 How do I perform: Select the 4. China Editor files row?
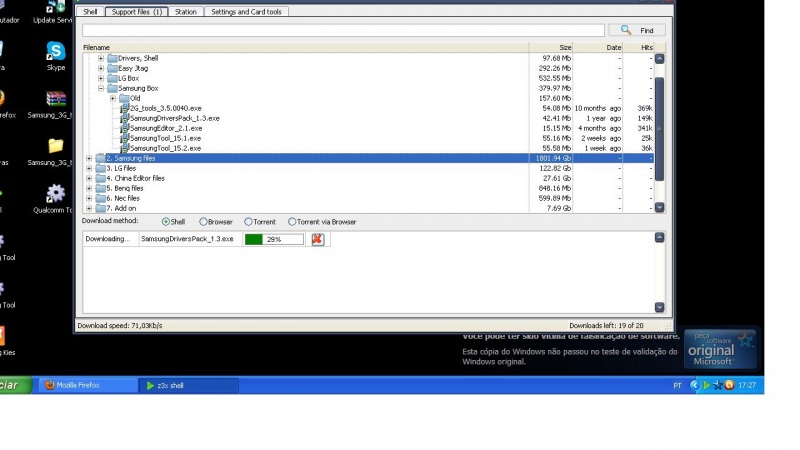pos(368,178)
